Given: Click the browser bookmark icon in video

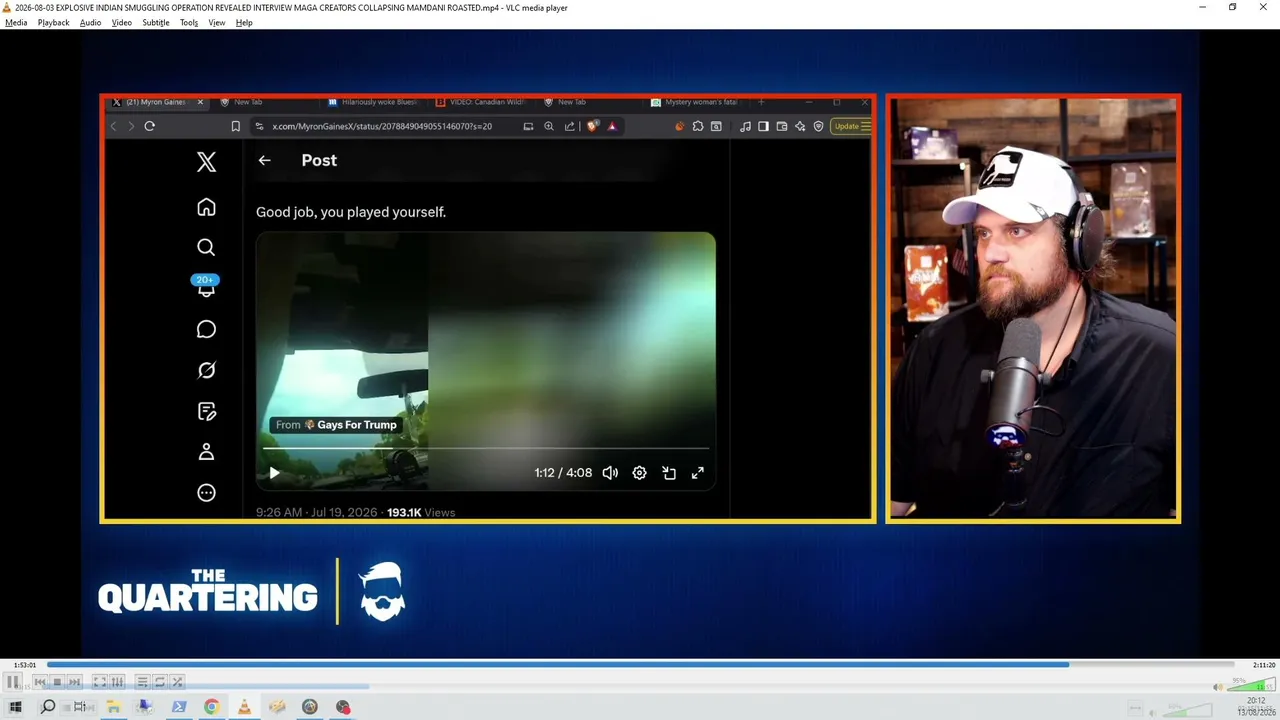Looking at the screenshot, I should click(x=235, y=126).
